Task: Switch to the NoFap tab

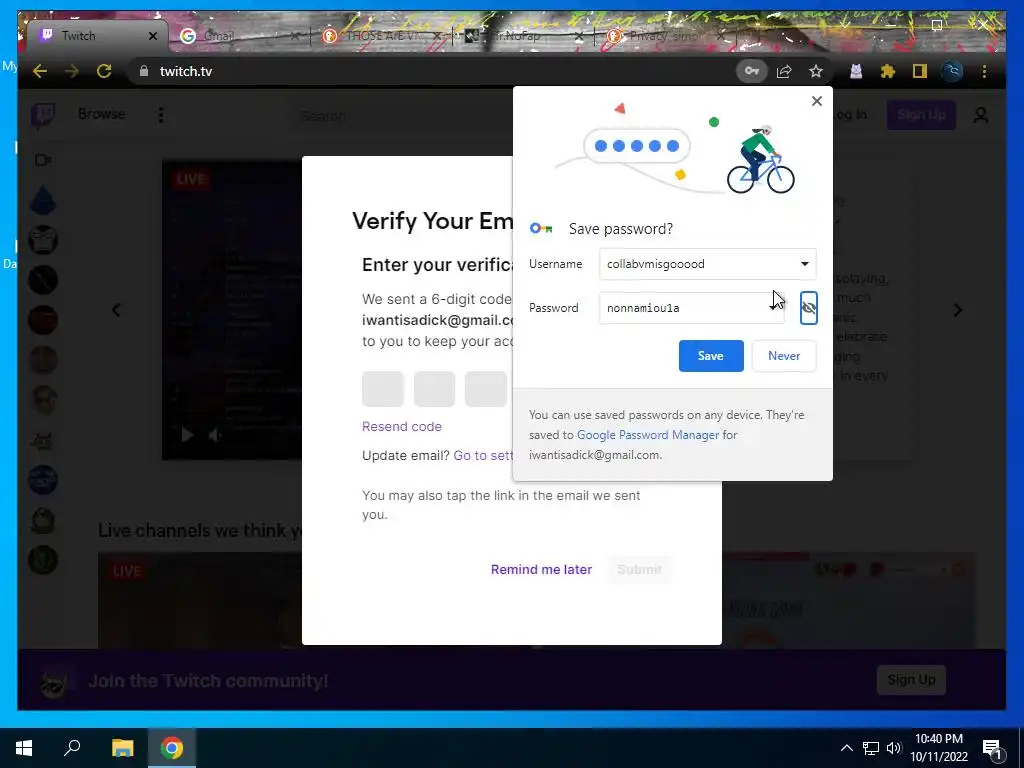Action: [x=523, y=36]
